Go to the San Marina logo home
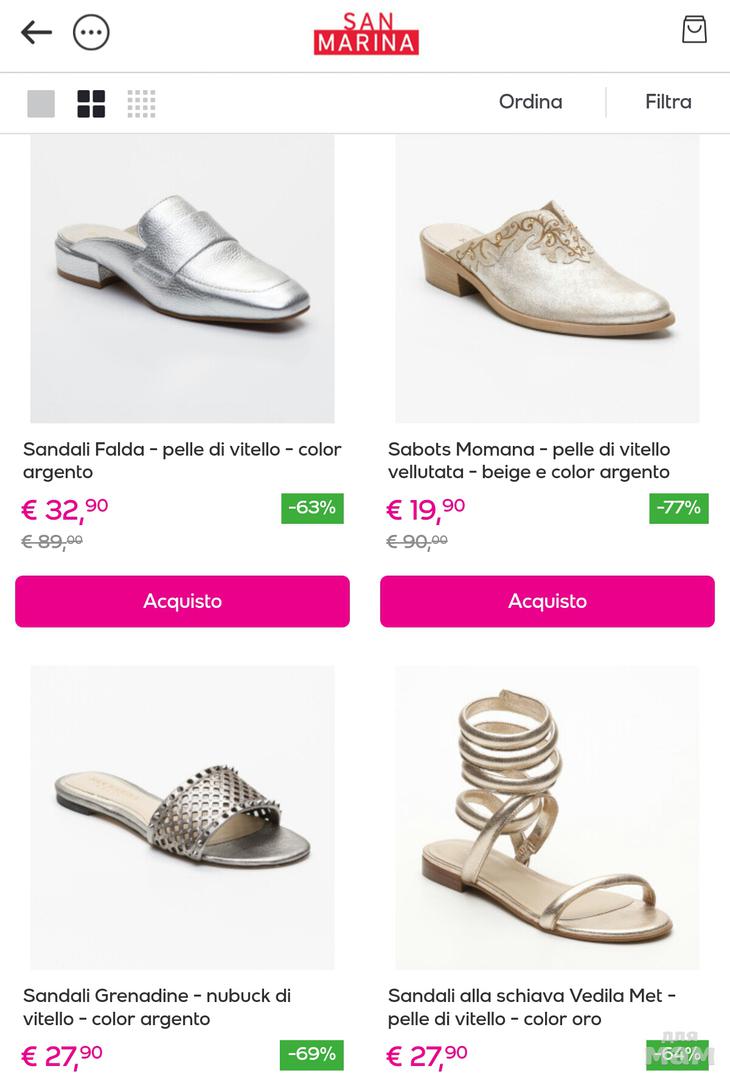730x1080 pixels. [366, 34]
